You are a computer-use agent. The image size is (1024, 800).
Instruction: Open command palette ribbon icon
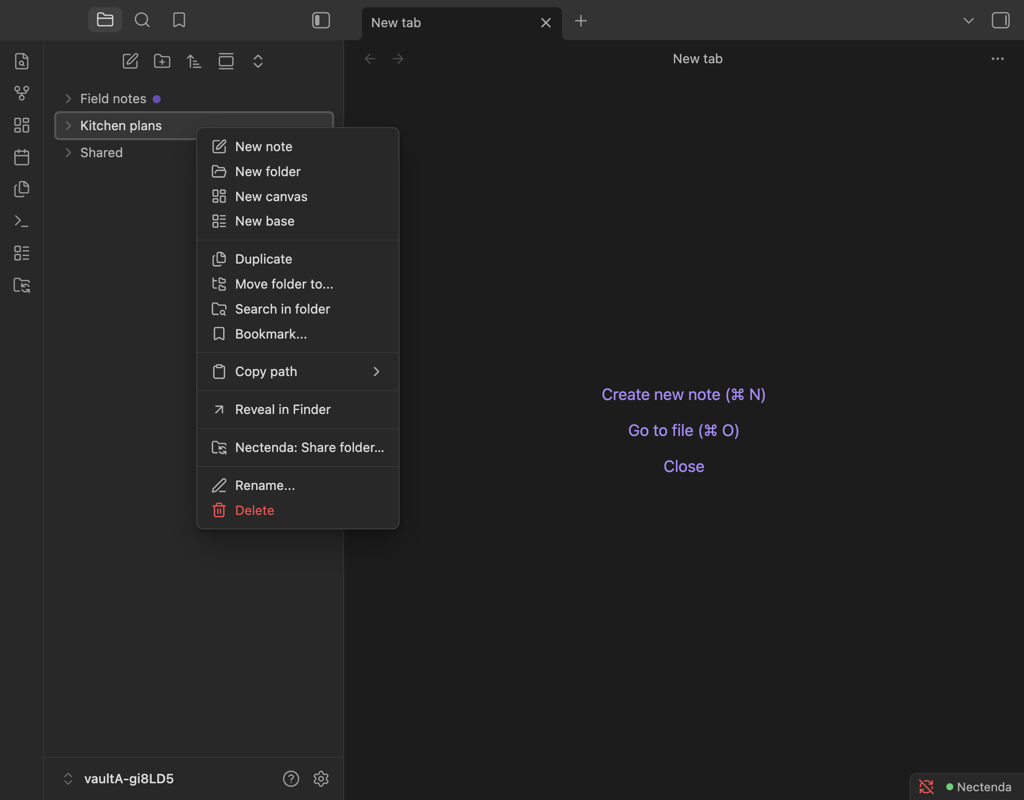coord(22,221)
